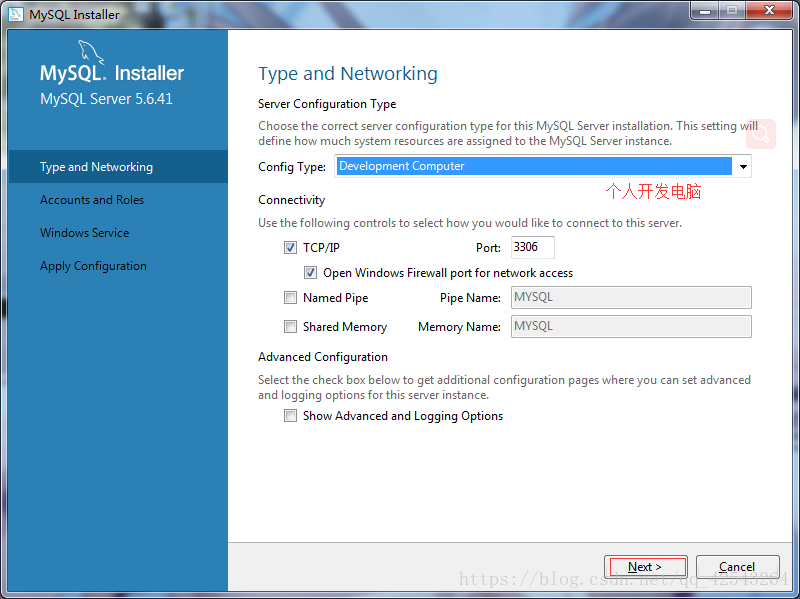The height and width of the screenshot is (599, 800).
Task: Open the Config Type dropdown arrow
Action: point(743,166)
